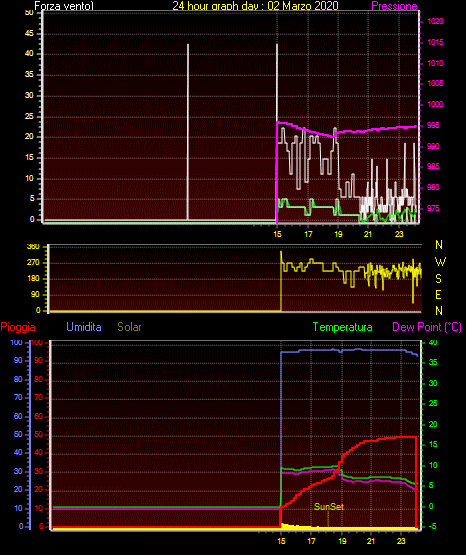Click the 40 temperature axis value

click(x=433, y=342)
